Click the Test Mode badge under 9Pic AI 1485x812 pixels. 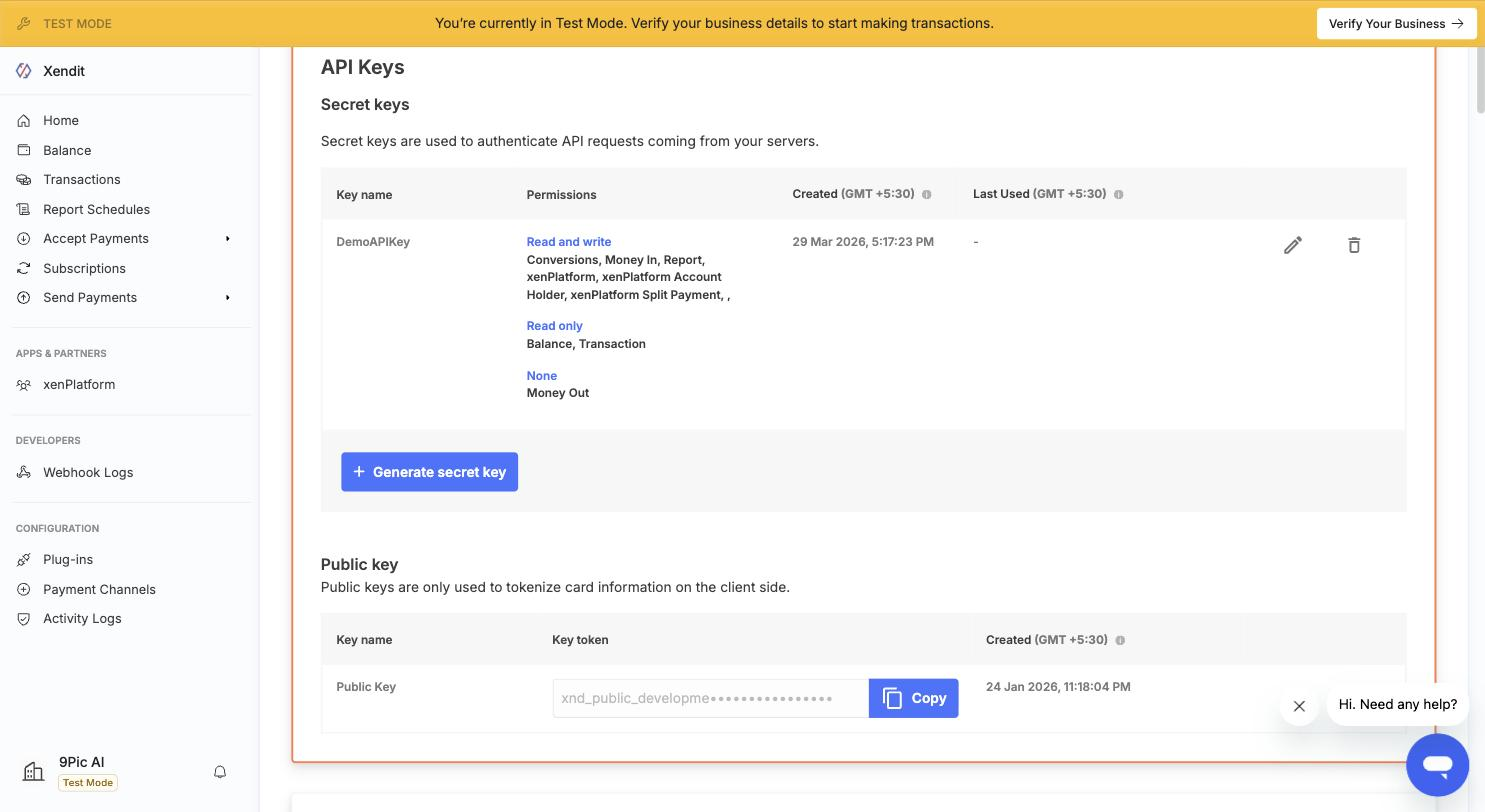click(x=88, y=783)
